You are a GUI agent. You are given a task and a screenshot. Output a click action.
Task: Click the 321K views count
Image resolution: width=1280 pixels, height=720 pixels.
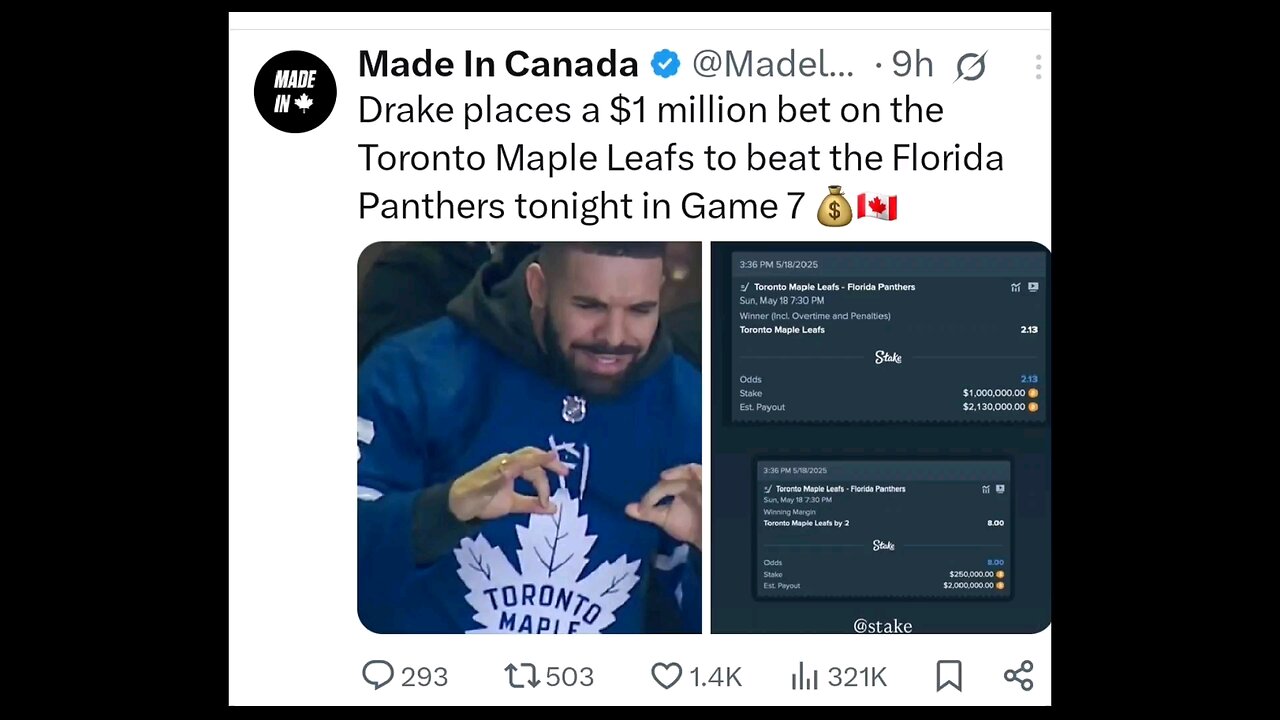click(857, 677)
